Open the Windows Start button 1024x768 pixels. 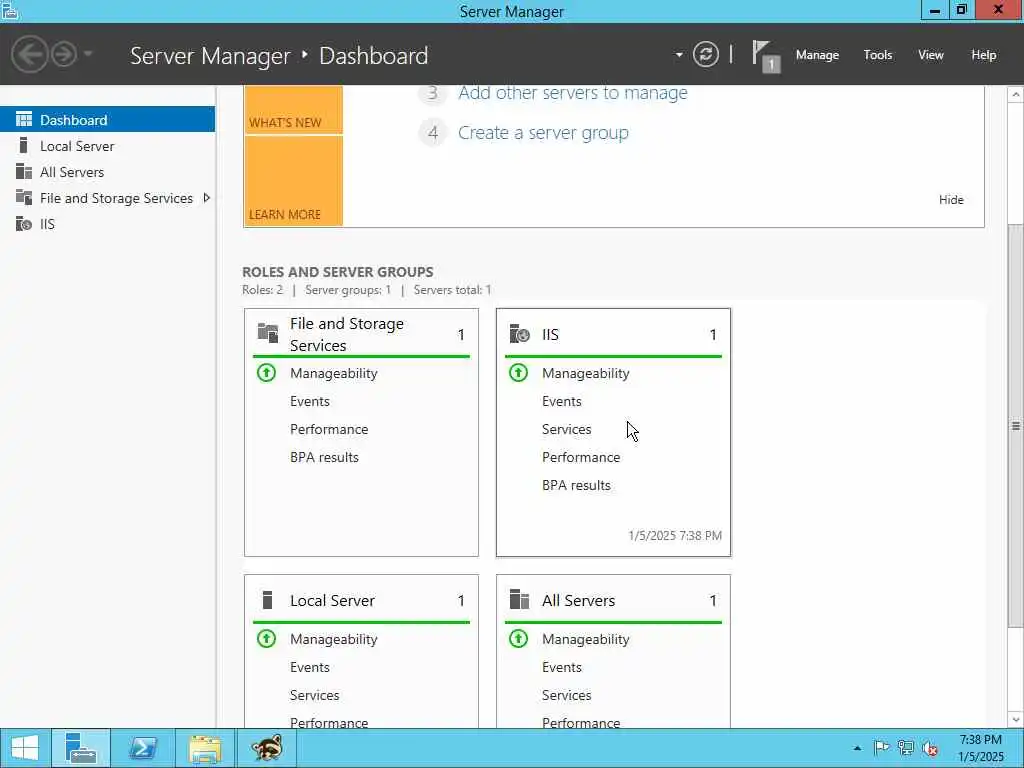[x=25, y=748]
